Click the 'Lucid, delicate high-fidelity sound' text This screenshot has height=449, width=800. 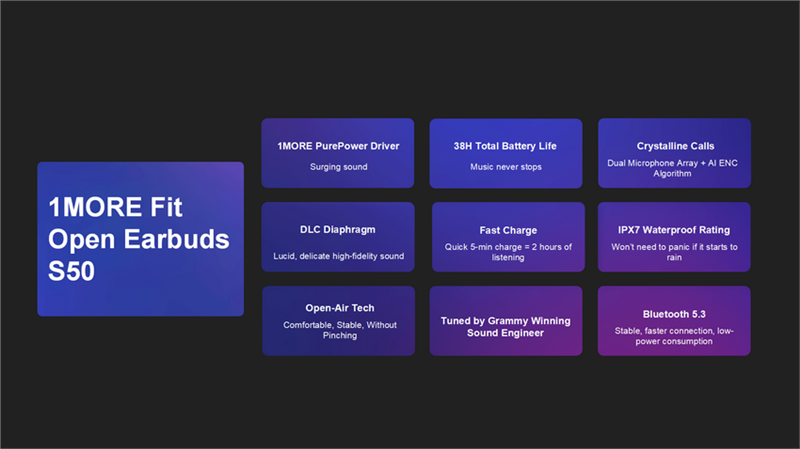click(x=338, y=257)
